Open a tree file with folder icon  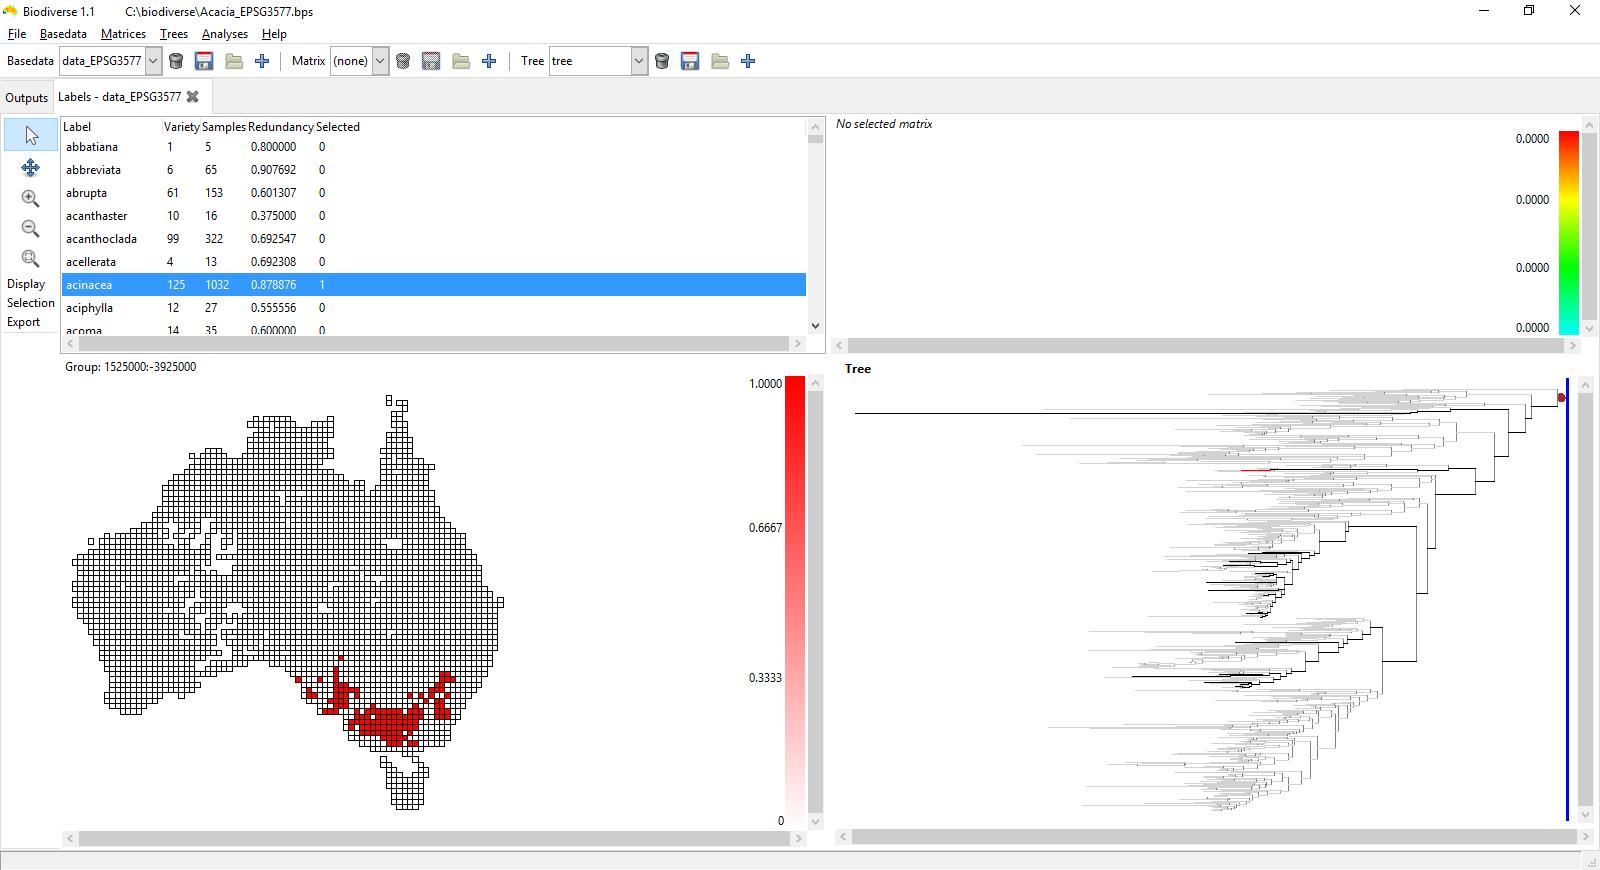720,61
